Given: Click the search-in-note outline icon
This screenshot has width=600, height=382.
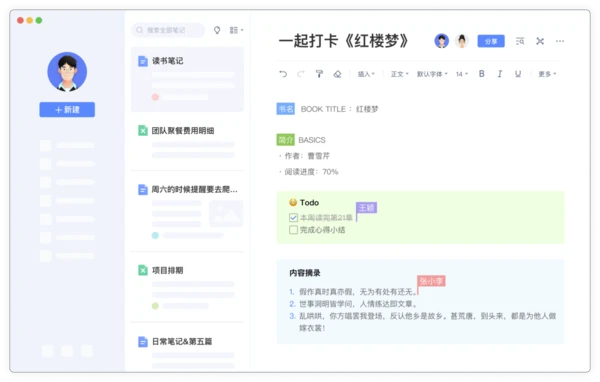Looking at the screenshot, I should 520,41.
